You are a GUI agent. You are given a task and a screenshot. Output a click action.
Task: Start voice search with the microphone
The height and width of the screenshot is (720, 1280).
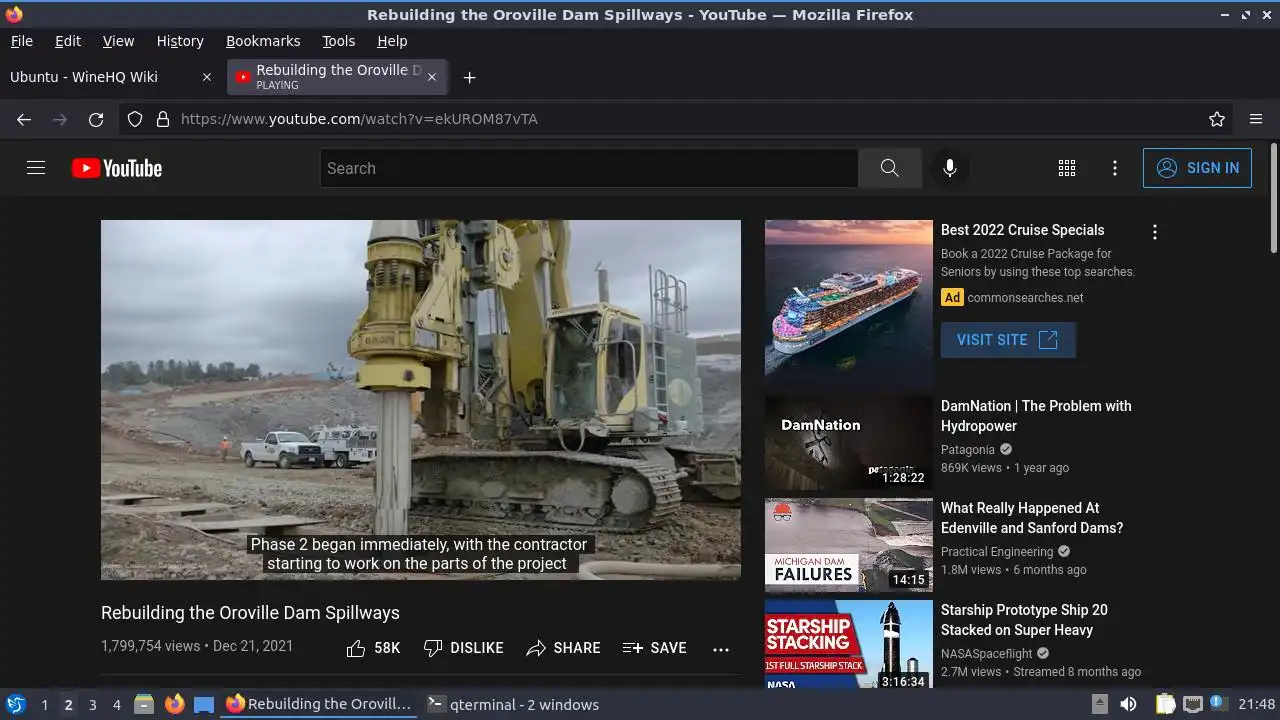(950, 168)
